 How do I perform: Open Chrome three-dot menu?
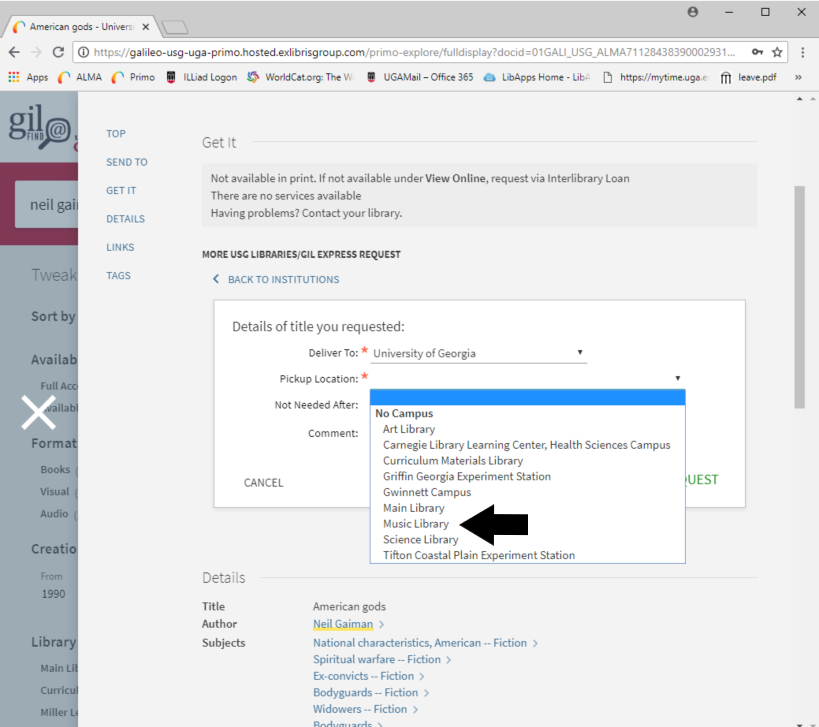click(x=803, y=52)
